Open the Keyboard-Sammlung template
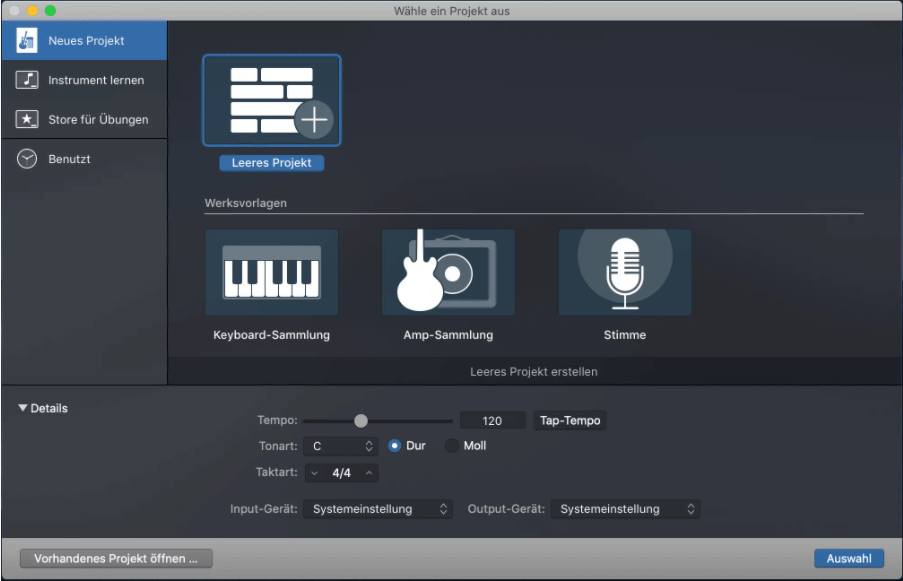 (x=271, y=271)
